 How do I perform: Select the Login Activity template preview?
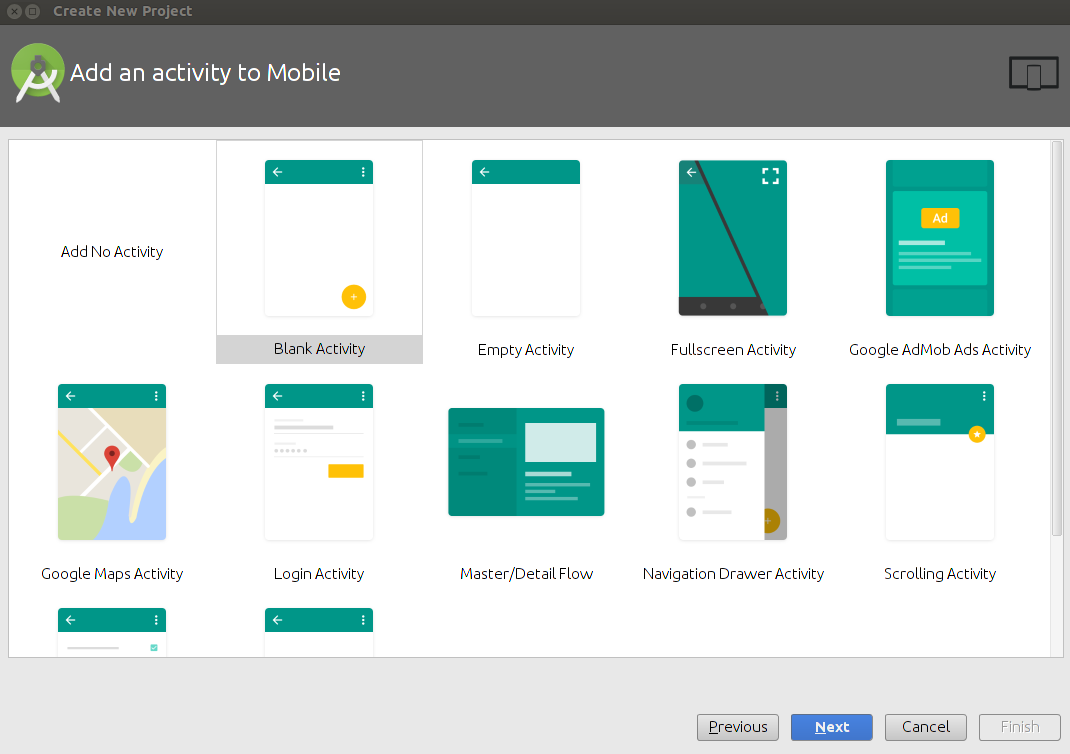click(319, 462)
